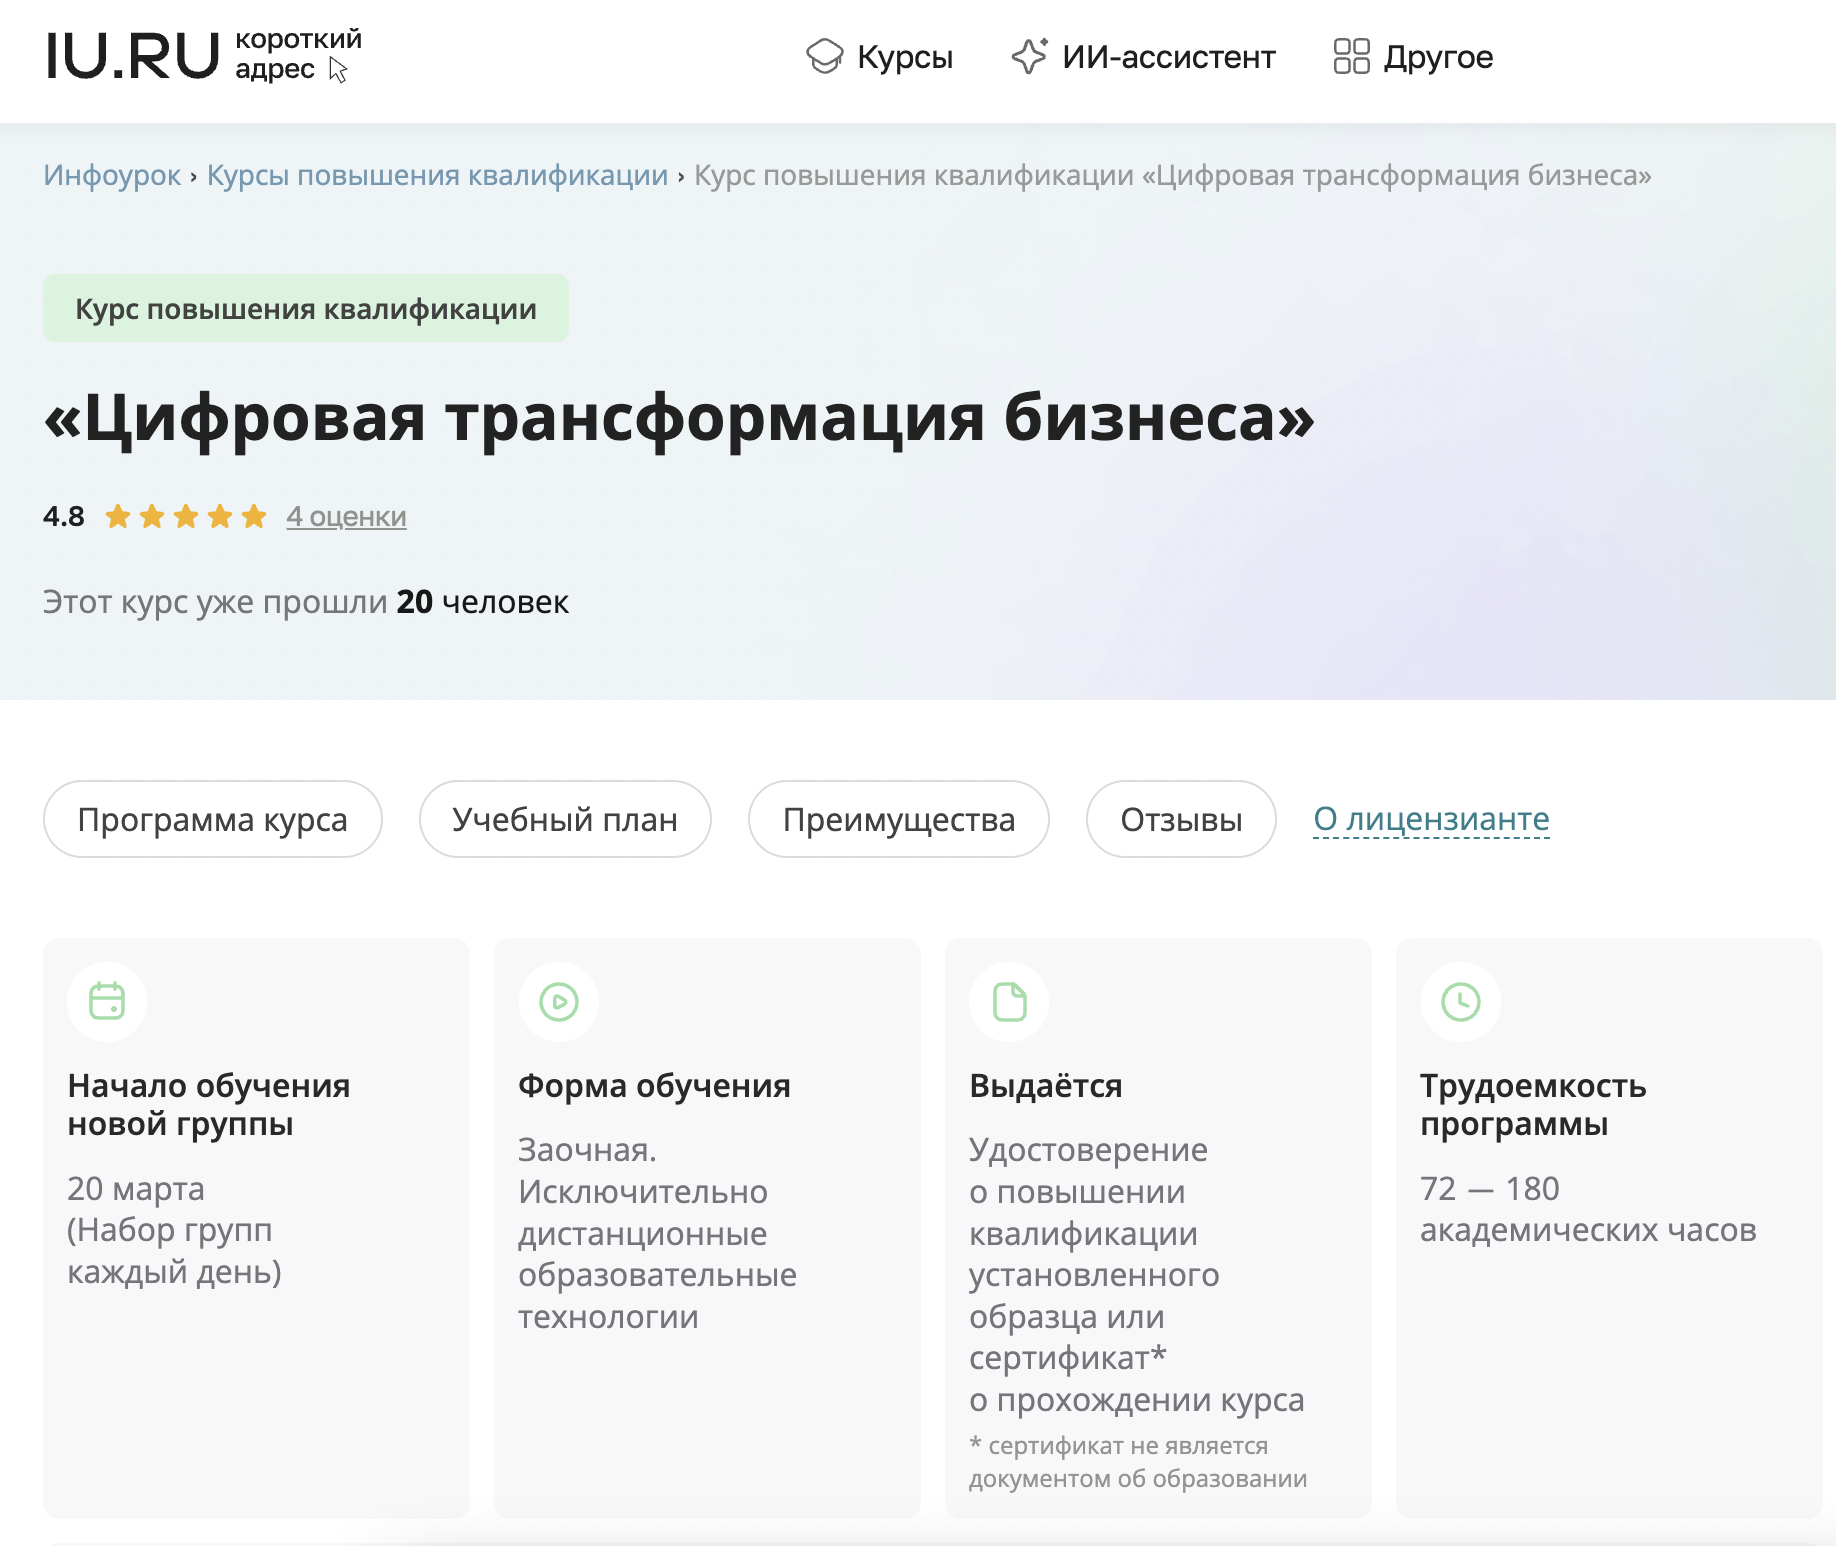Click the IU.RU logo

pyautogui.click(x=132, y=56)
